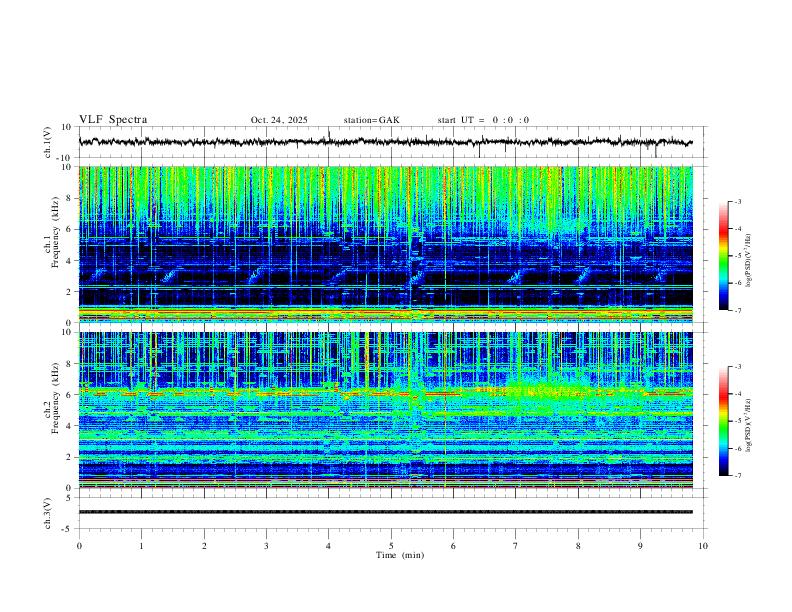Viewport: 792px width, 612px height.
Task: Click tick label "9" on the Time axis
Action: coord(640,546)
